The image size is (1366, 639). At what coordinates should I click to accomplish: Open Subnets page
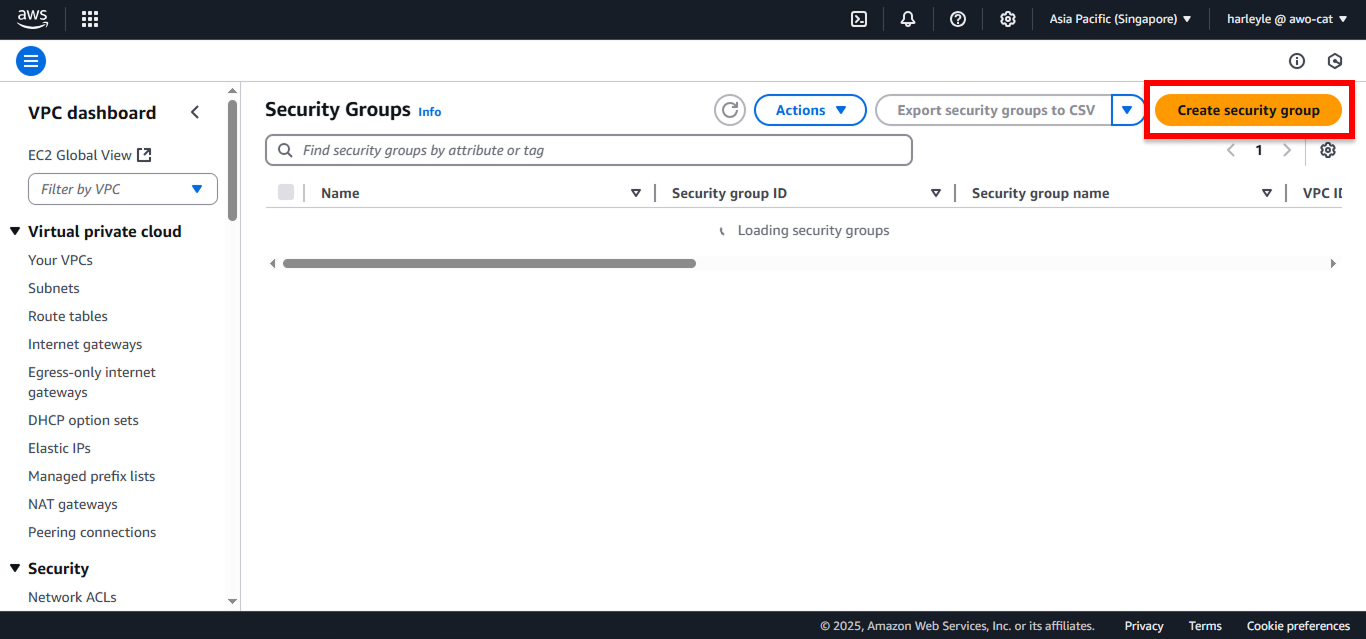(54, 288)
